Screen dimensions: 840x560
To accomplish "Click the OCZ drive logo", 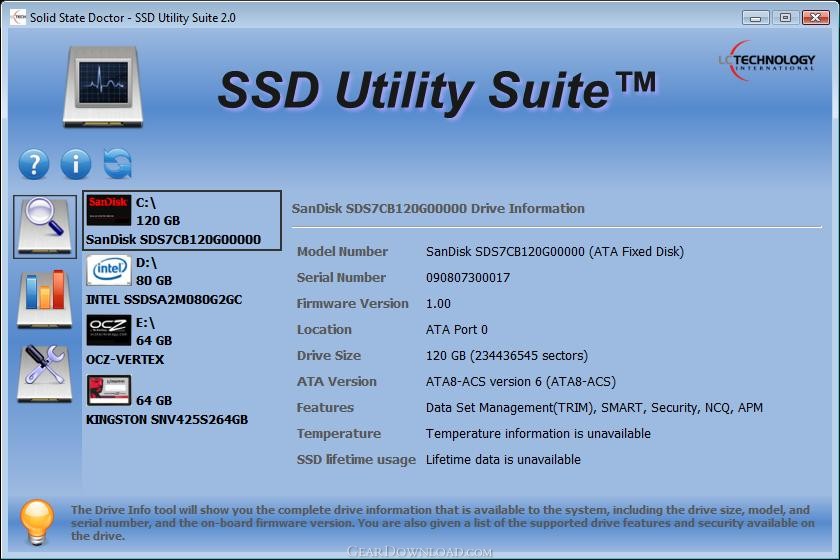I will click(x=108, y=330).
